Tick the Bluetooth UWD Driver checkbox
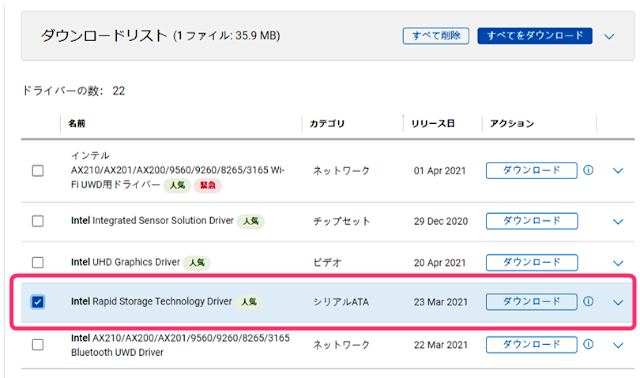This screenshot has height=378, width=640. click(38, 345)
